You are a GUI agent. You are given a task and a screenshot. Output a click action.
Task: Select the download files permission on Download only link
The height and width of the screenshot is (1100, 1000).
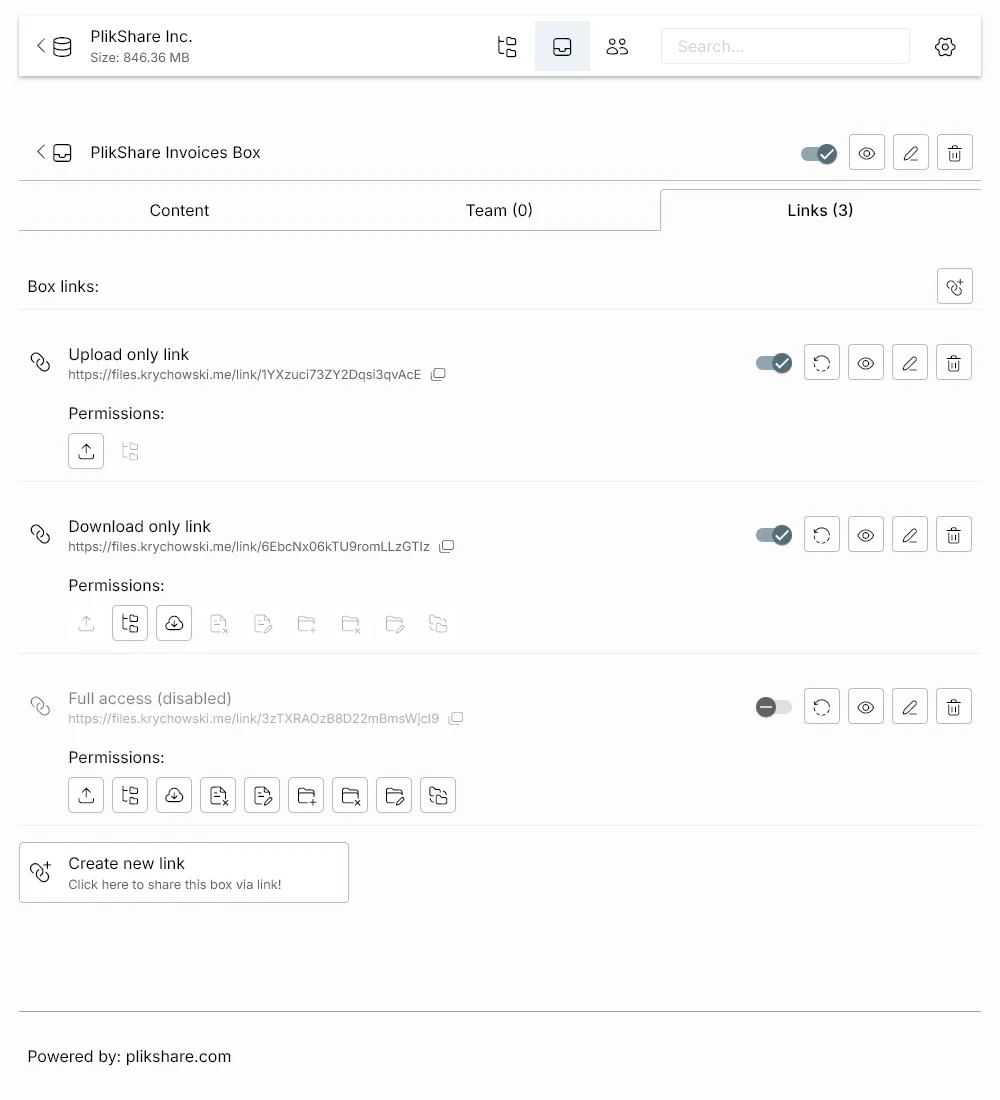click(174, 623)
